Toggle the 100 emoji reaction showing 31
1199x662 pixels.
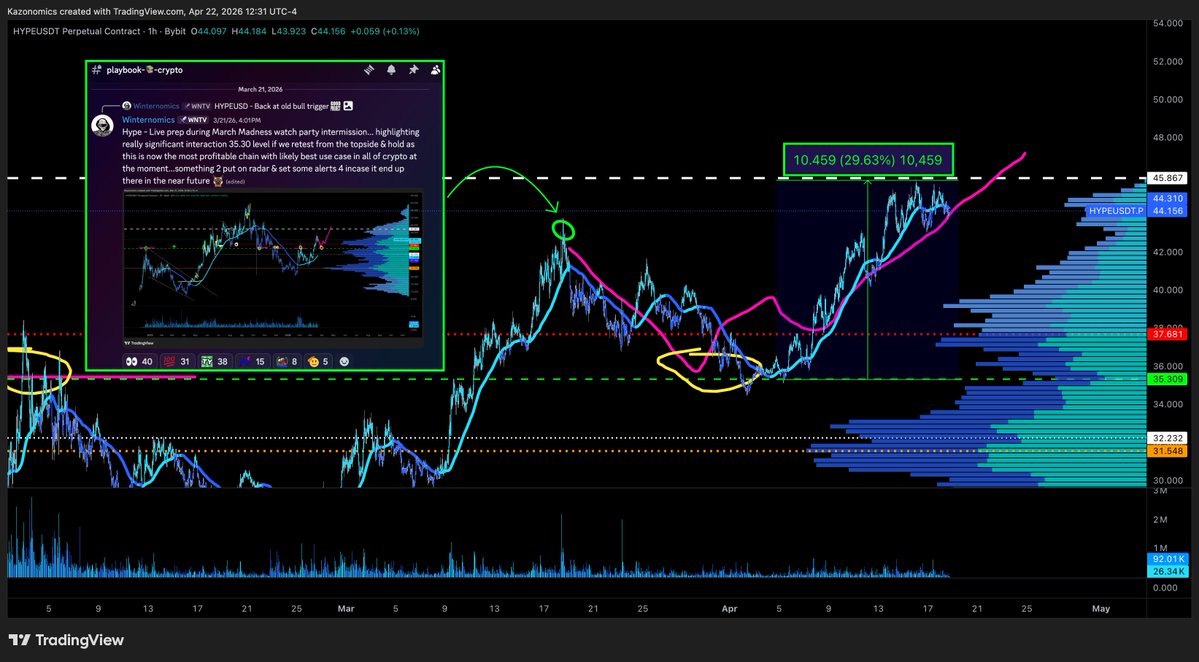[x=176, y=362]
